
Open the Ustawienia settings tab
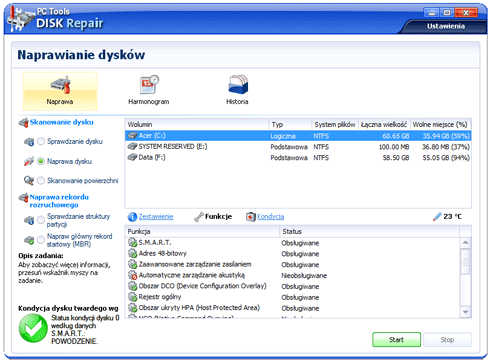pos(446,26)
